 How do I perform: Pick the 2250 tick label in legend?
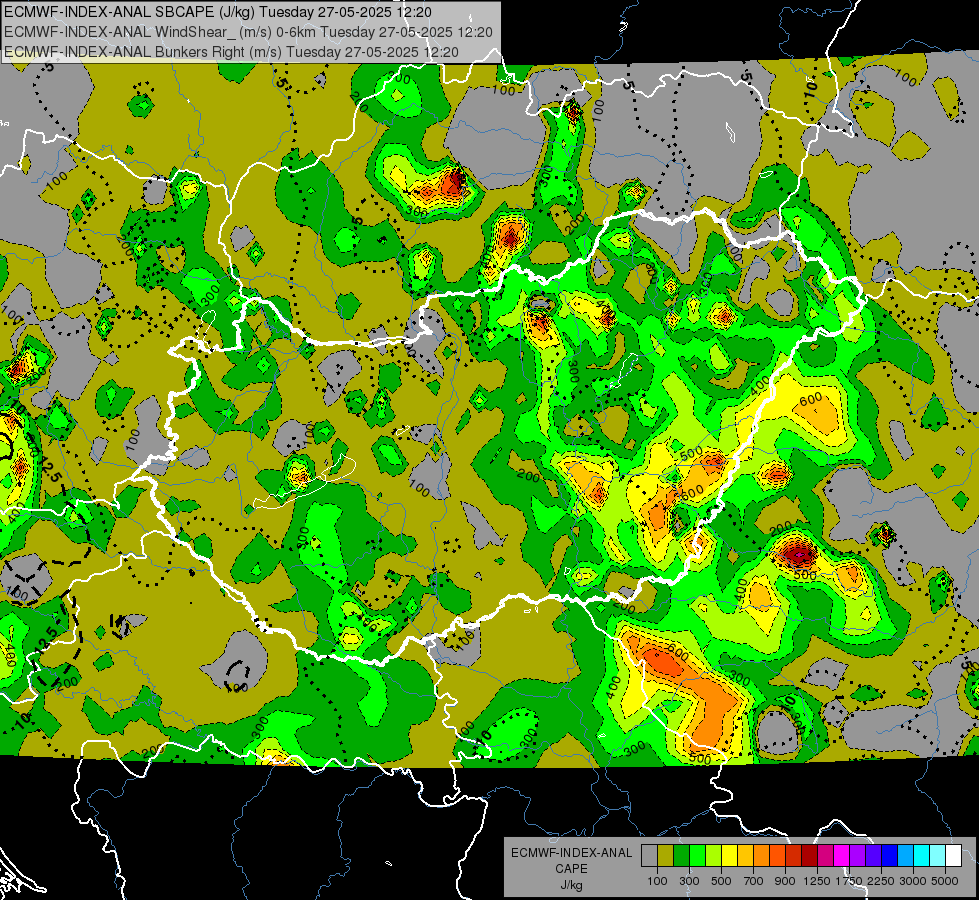881,881
